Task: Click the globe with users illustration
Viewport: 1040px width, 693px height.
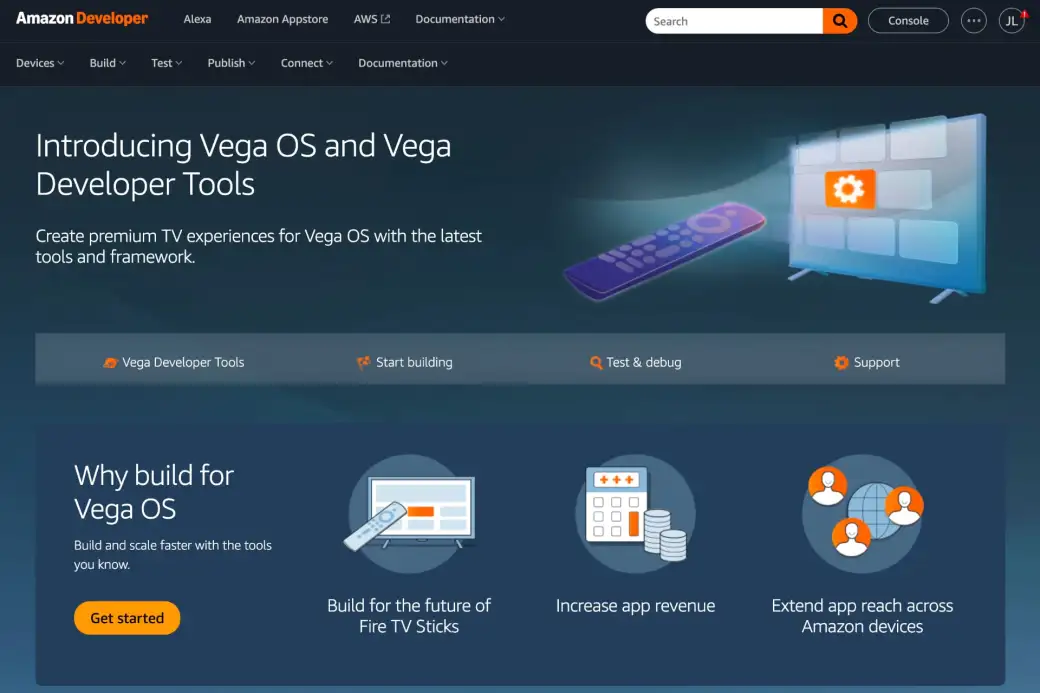Action: tap(862, 513)
